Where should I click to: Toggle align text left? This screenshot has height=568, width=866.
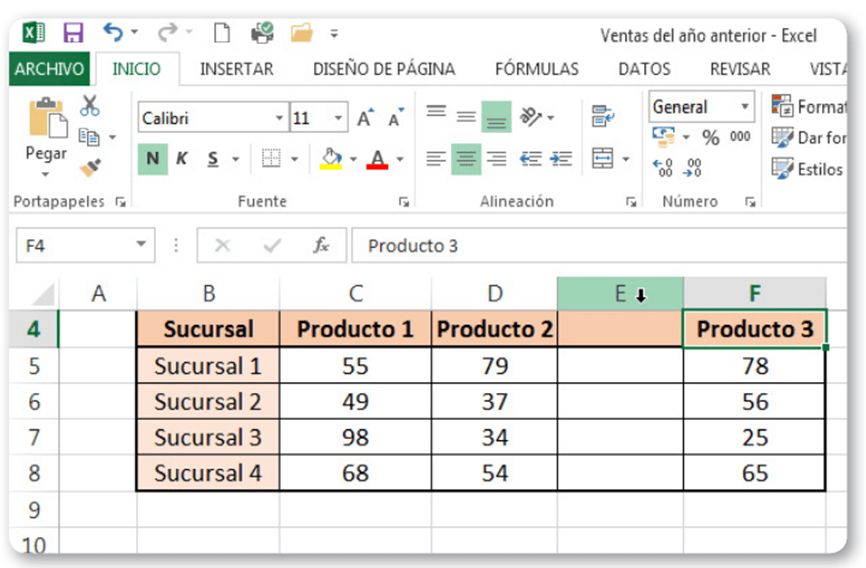click(436, 159)
